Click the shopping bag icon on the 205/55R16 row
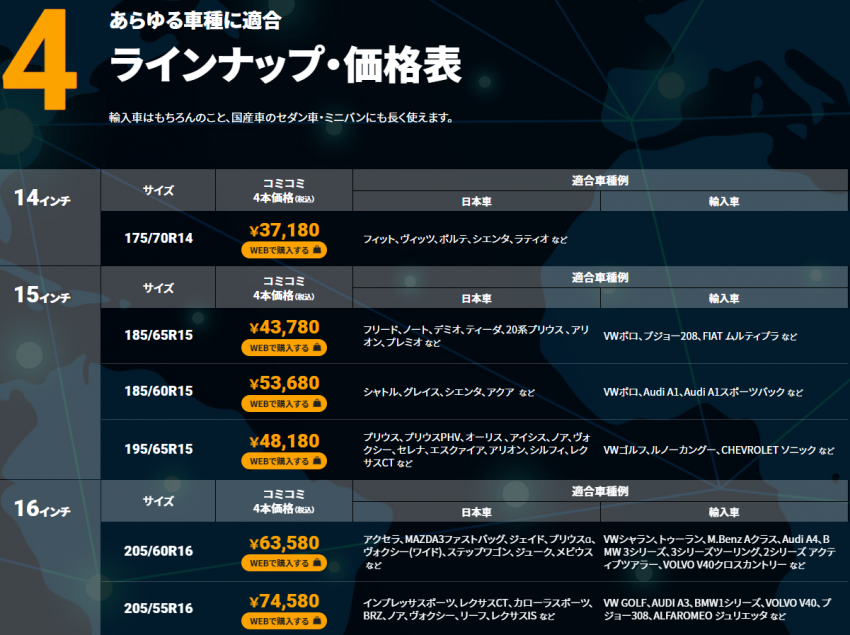 (317, 619)
